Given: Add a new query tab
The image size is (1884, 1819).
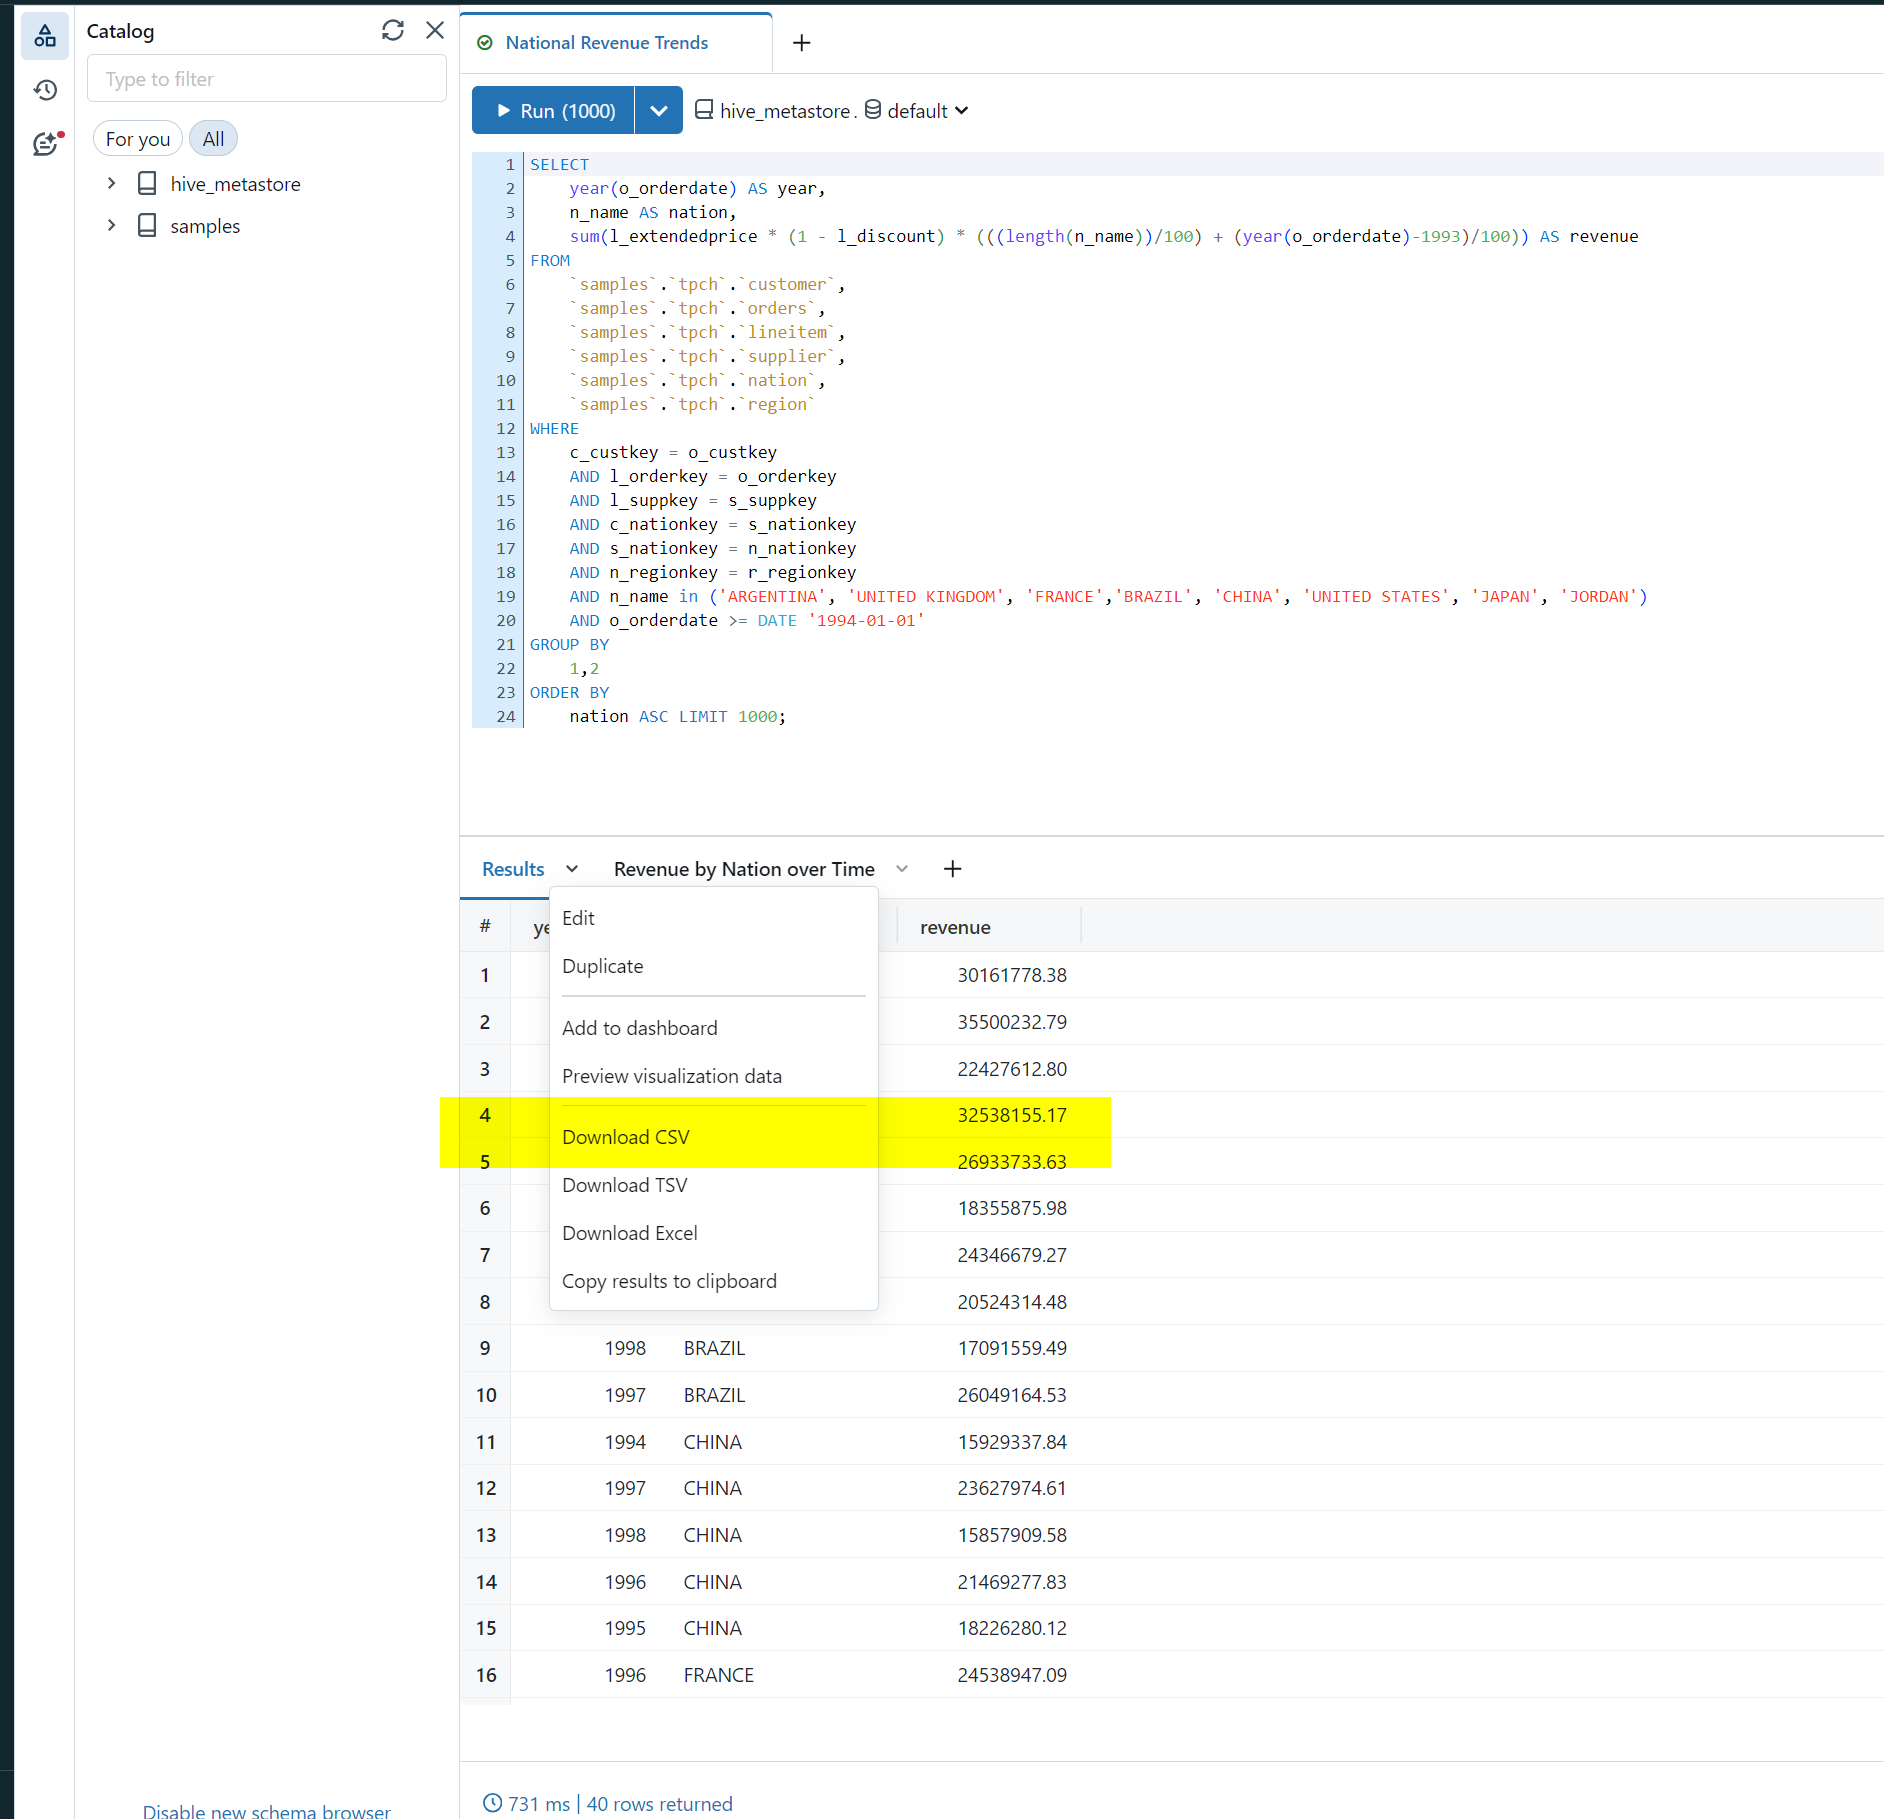Looking at the screenshot, I should pyautogui.click(x=802, y=43).
